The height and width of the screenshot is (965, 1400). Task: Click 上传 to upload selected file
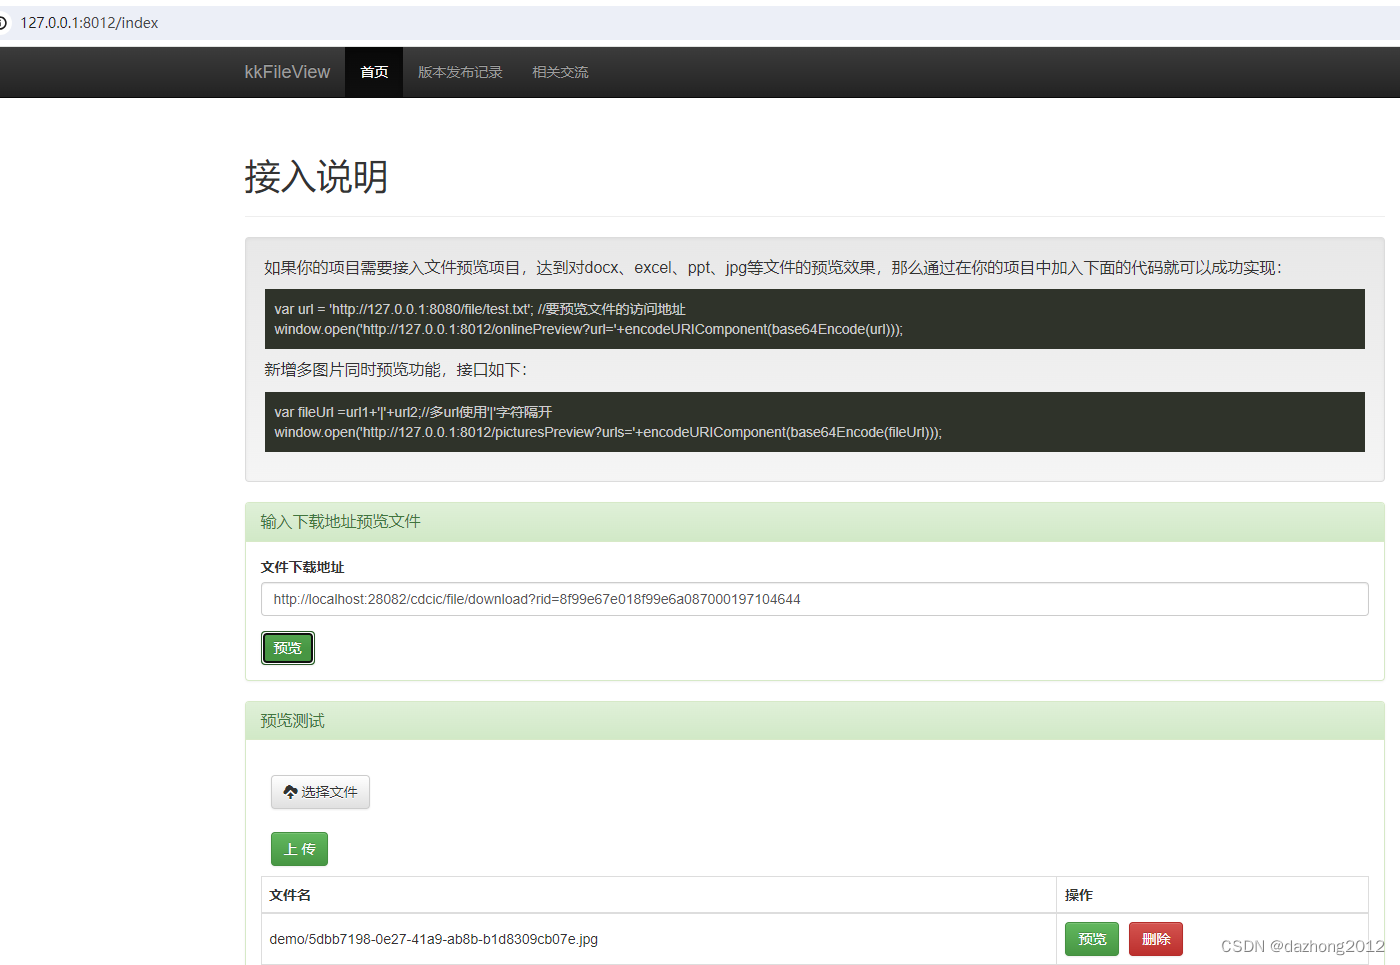pos(298,848)
